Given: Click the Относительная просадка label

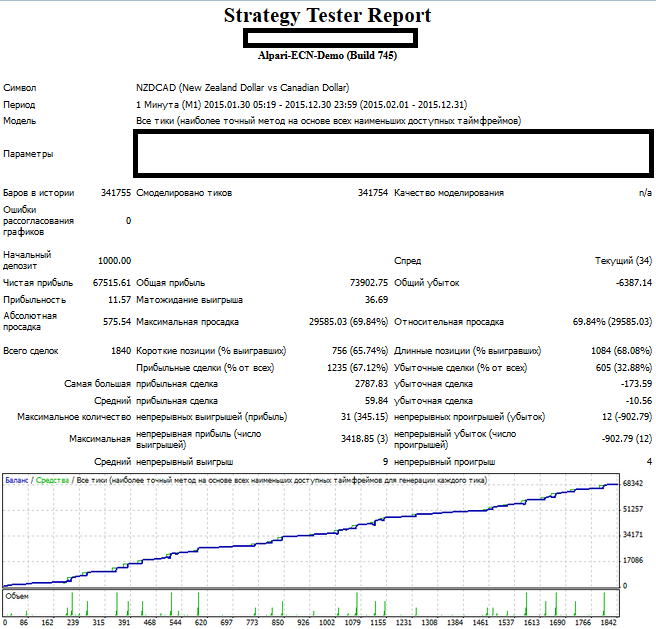Looking at the screenshot, I should point(449,322).
